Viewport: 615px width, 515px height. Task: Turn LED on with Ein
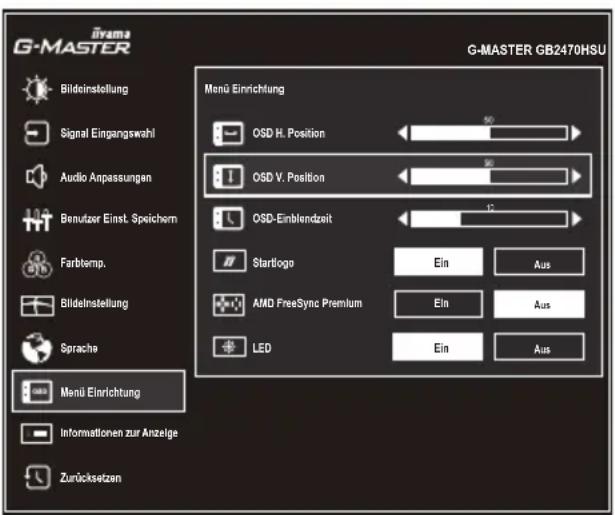[x=438, y=347]
